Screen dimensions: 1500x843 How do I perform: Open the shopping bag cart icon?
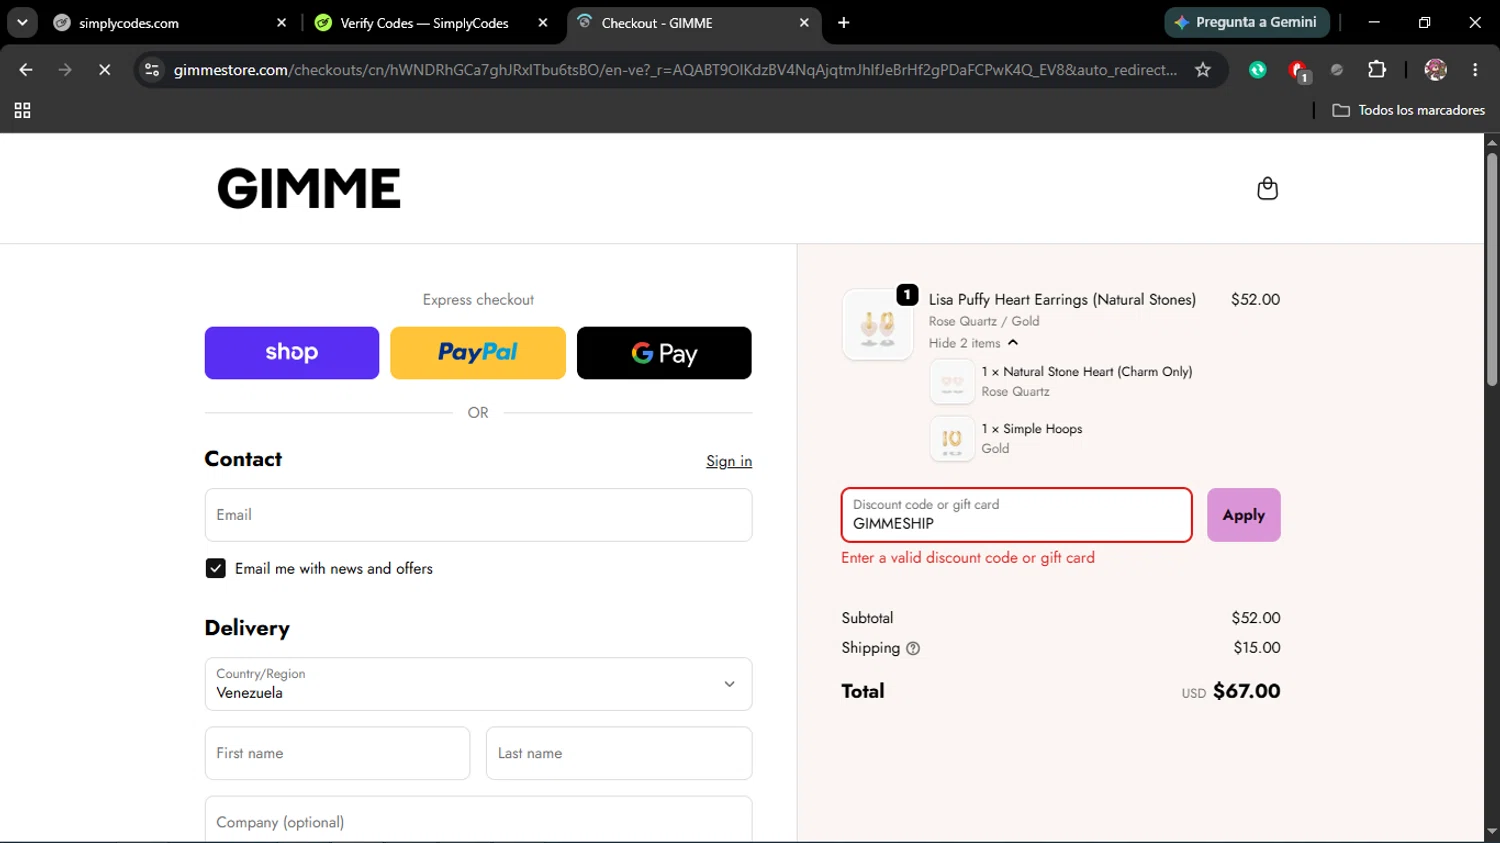[1267, 189]
